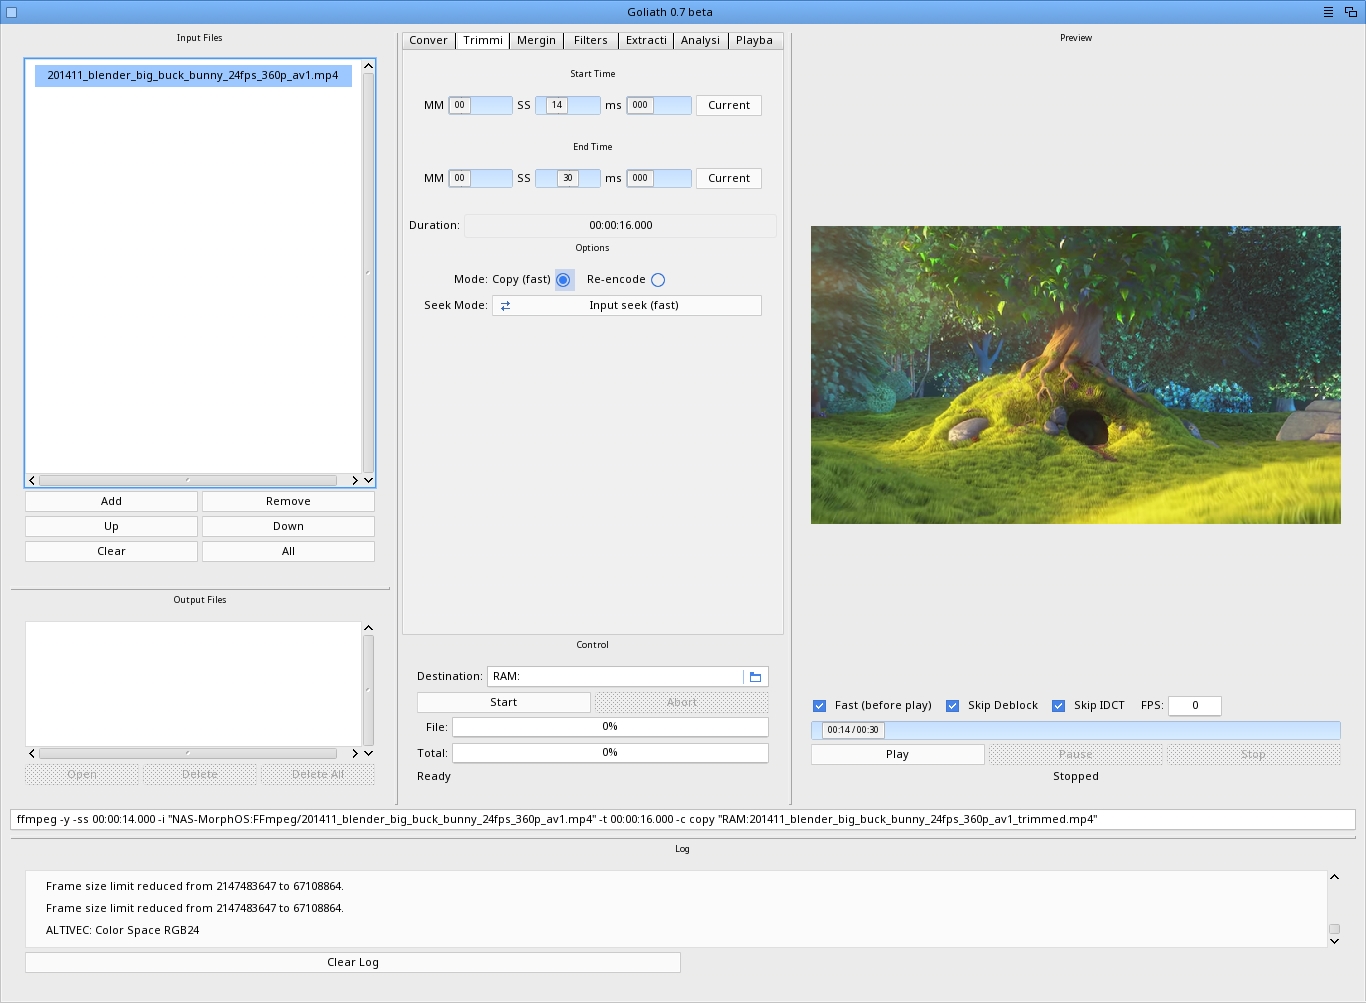Uncheck the Skip IDCT option
Viewport: 1366px width, 1003px height.
[1059, 706]
